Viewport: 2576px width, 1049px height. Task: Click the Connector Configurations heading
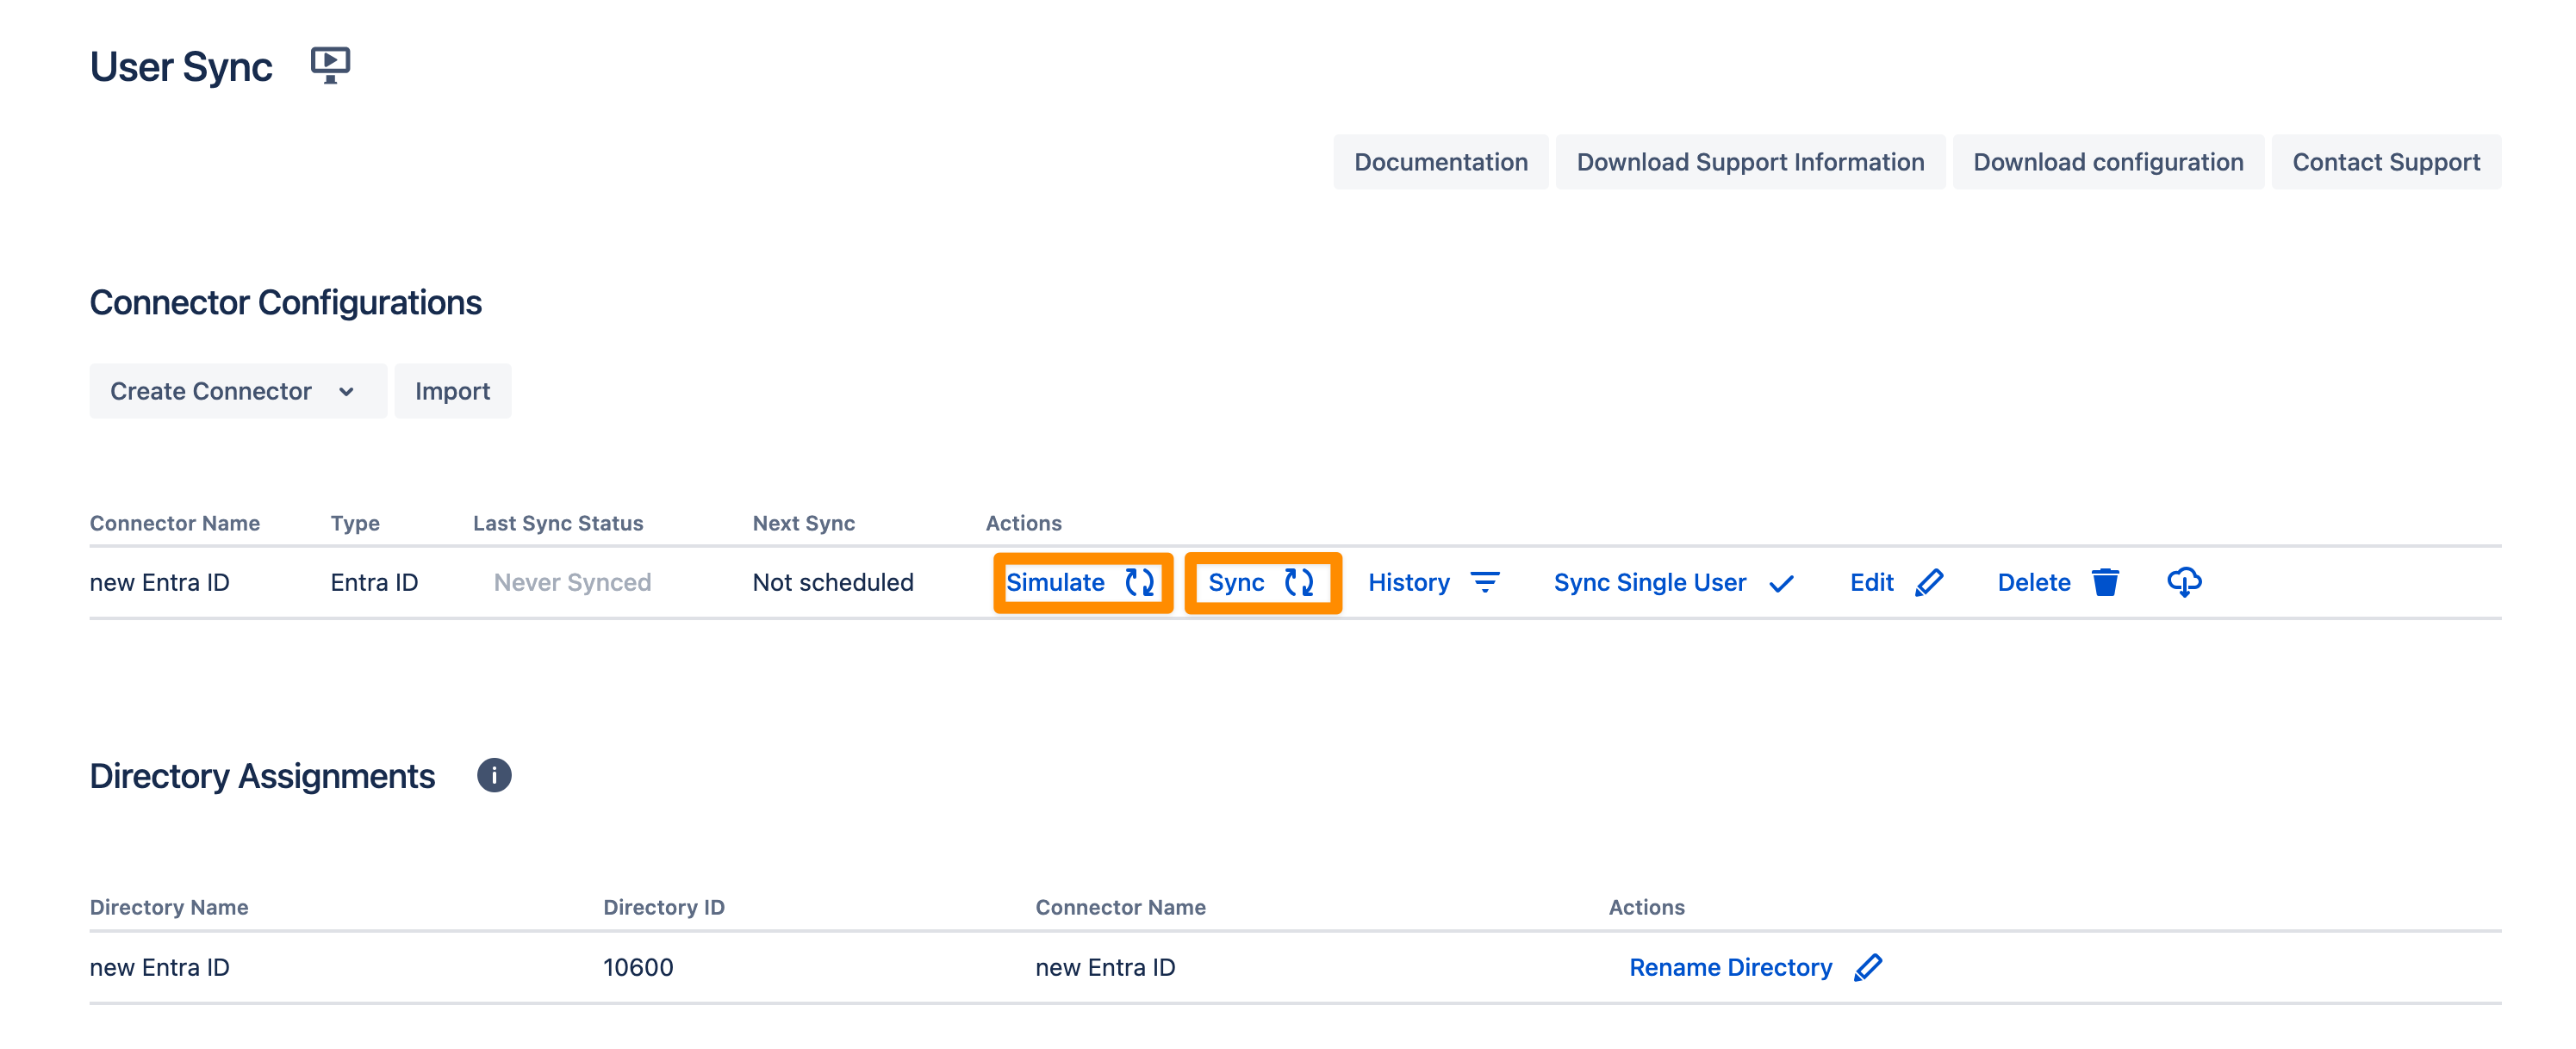[x=286, y=302]
